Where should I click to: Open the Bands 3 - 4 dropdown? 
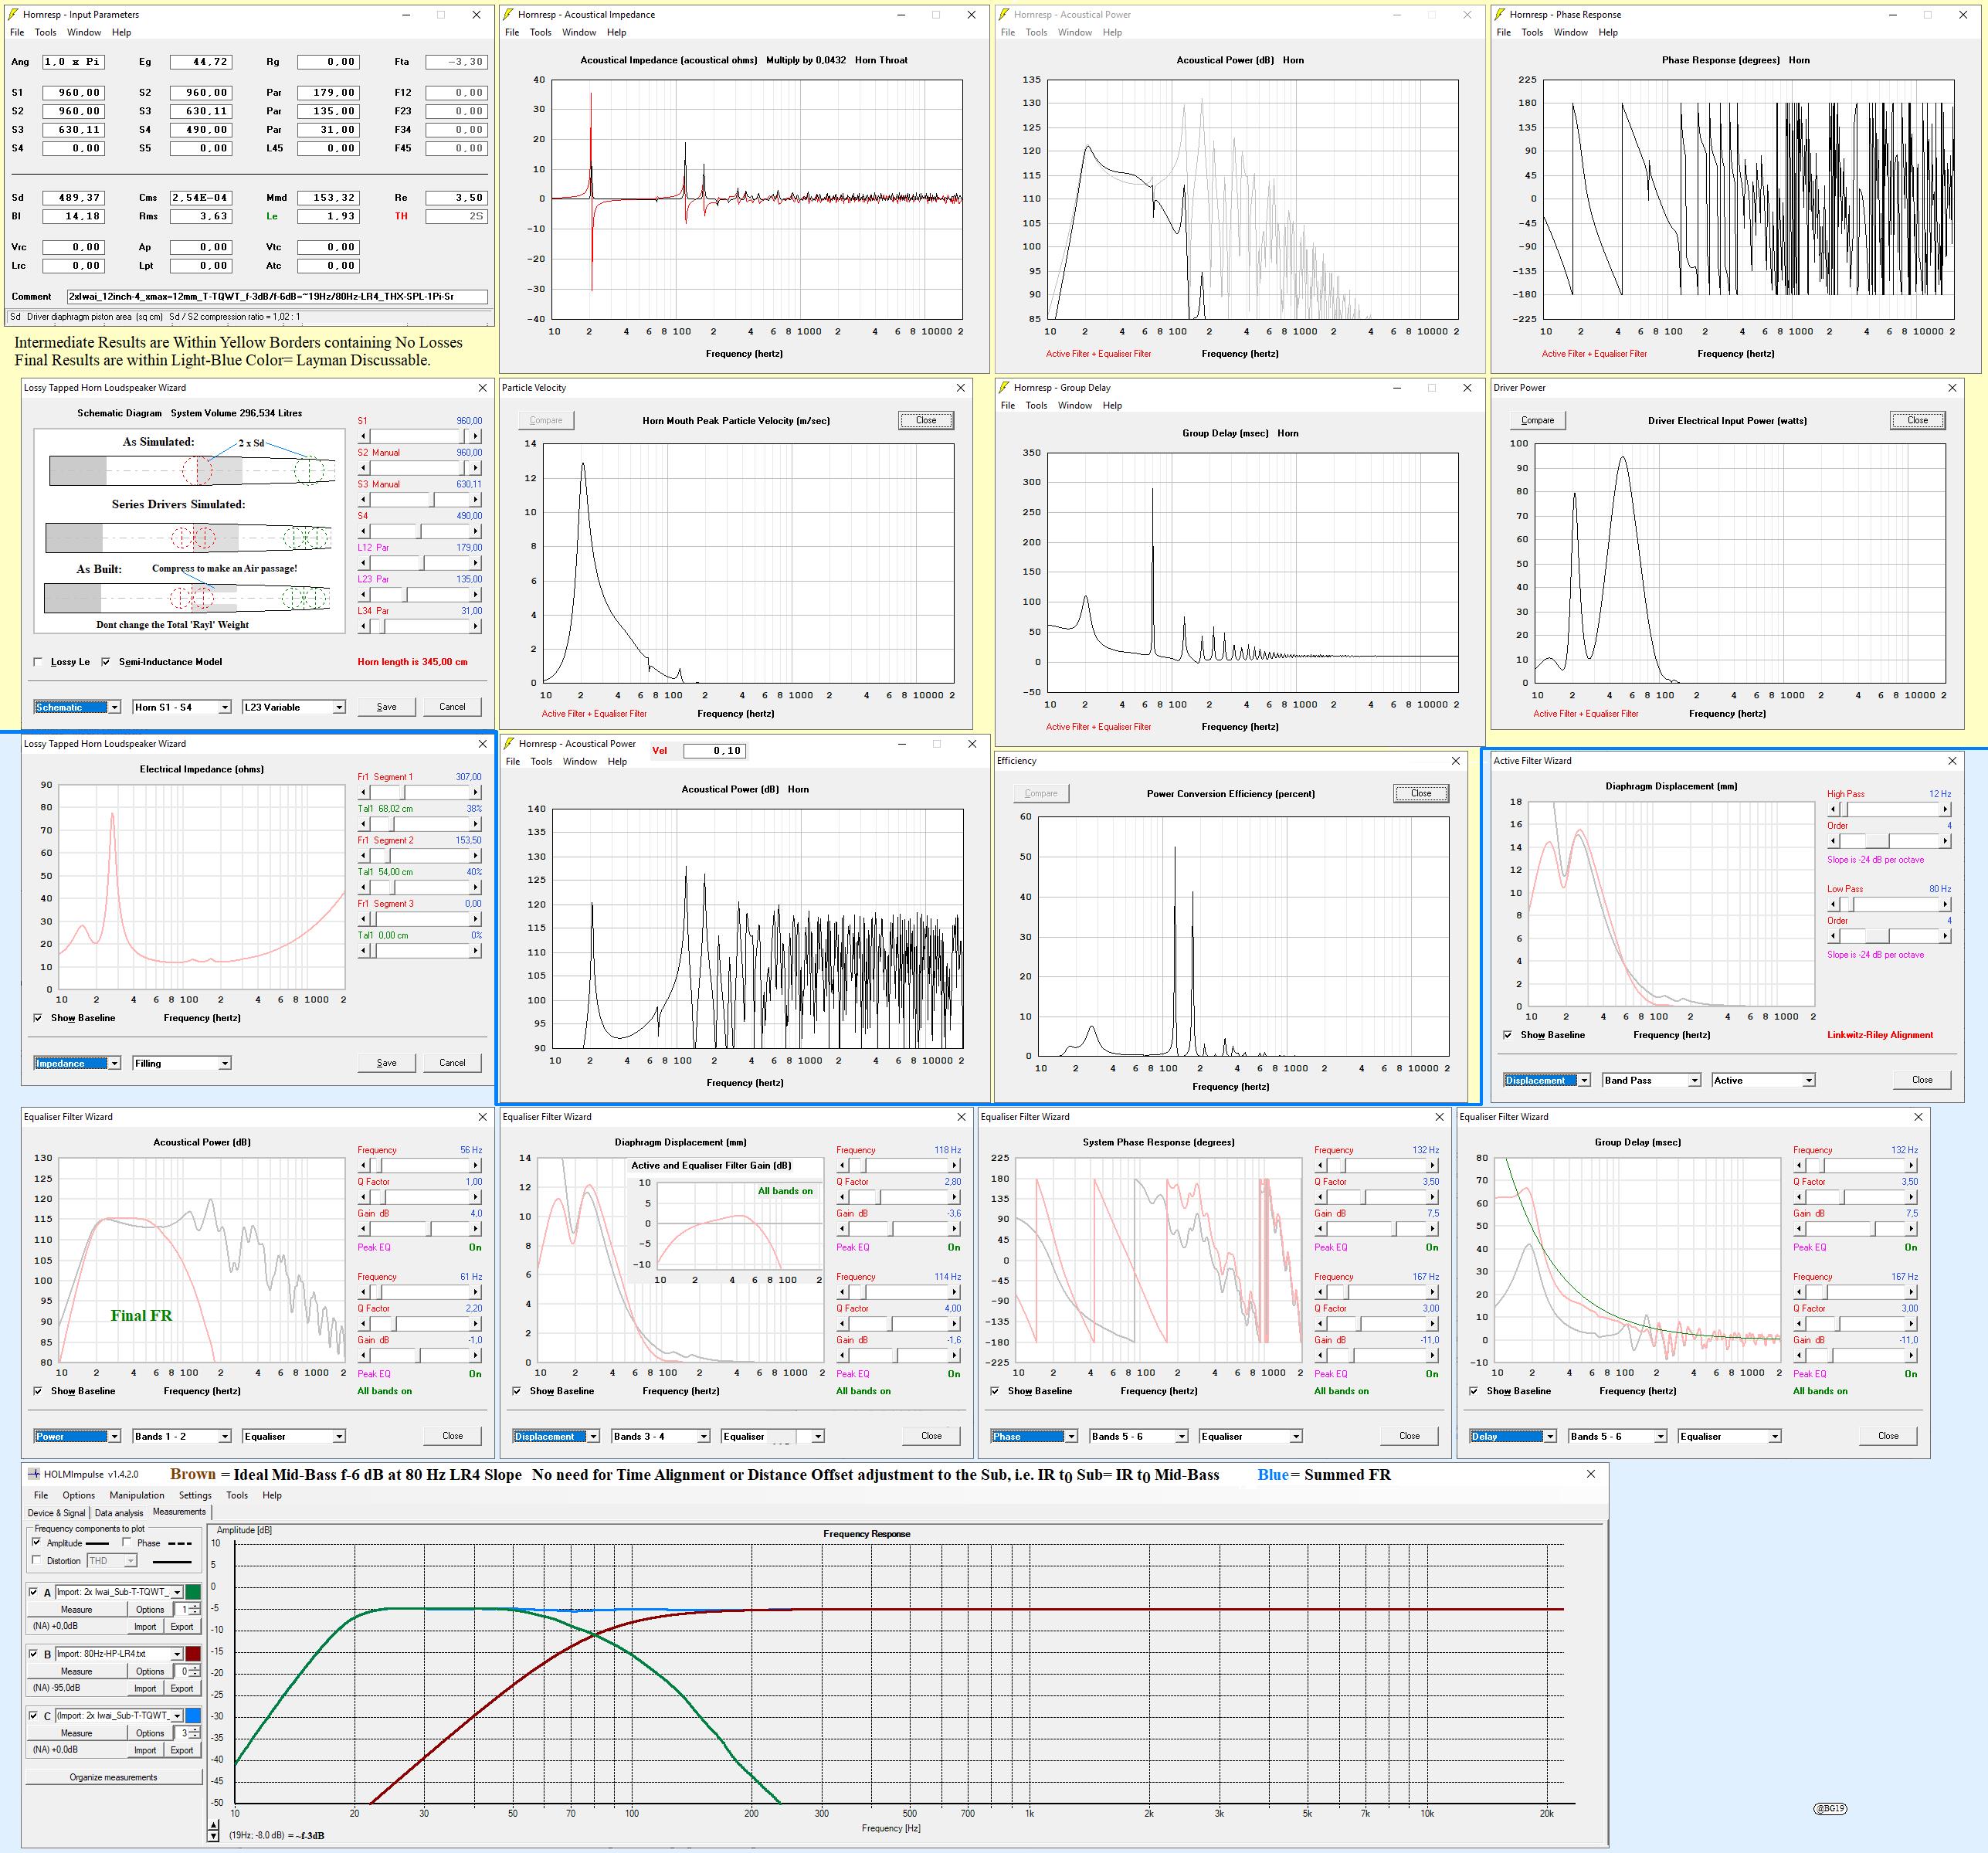(661, 1436)
